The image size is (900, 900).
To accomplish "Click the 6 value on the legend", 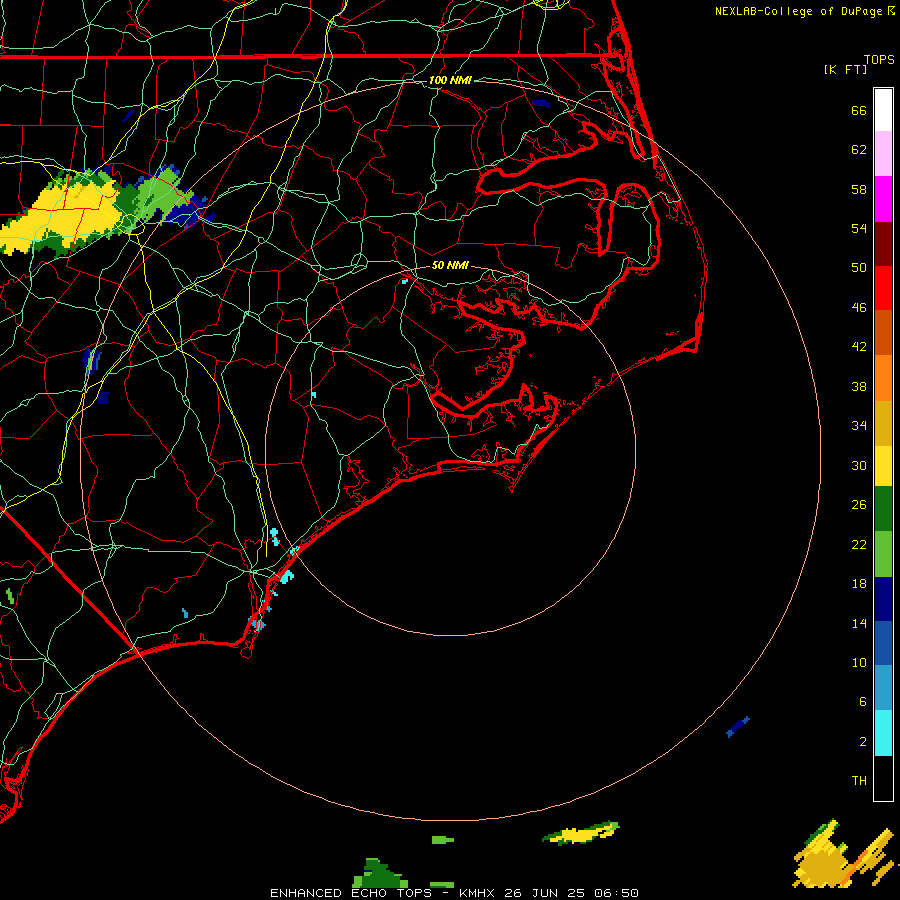I will [863, 702].
